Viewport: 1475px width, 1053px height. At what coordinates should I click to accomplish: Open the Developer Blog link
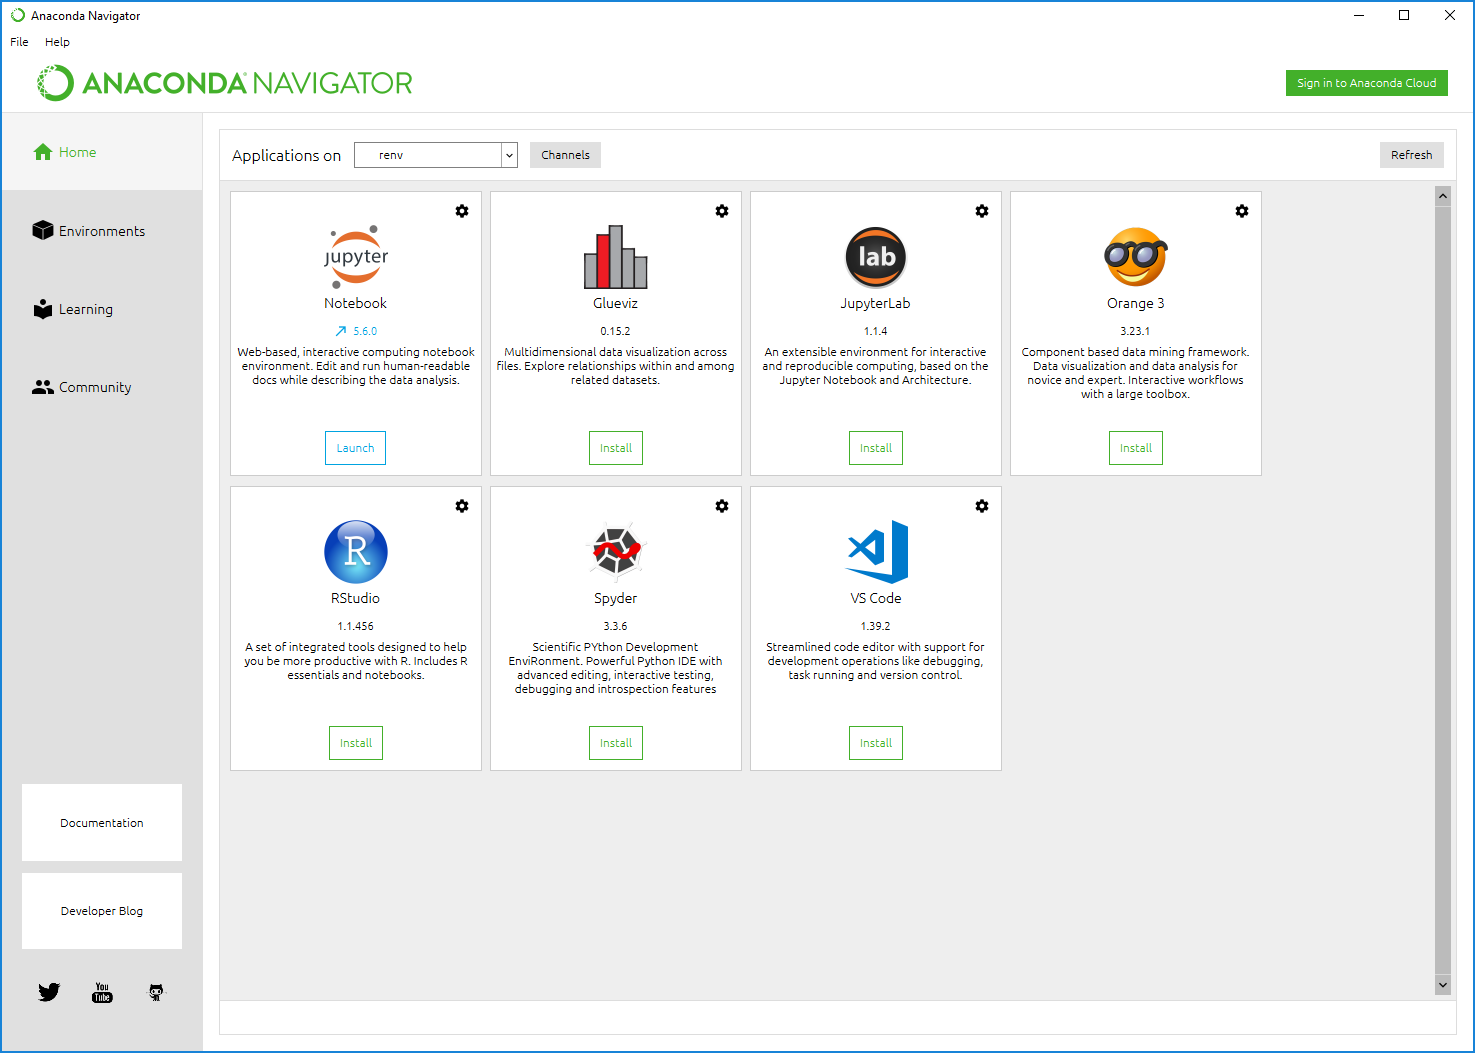click(x=102, y=911)
